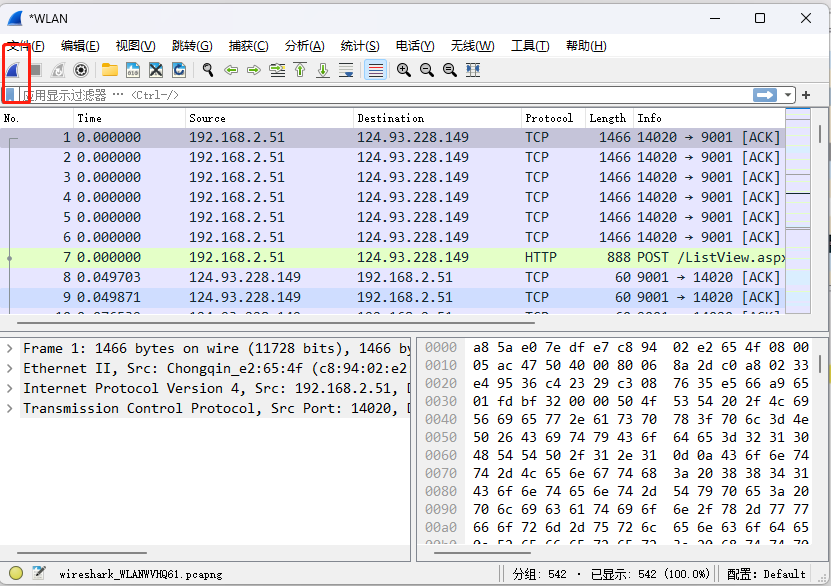Open display filter history dropdown arrow
831x586 pixels.
(x=788, y=95)
